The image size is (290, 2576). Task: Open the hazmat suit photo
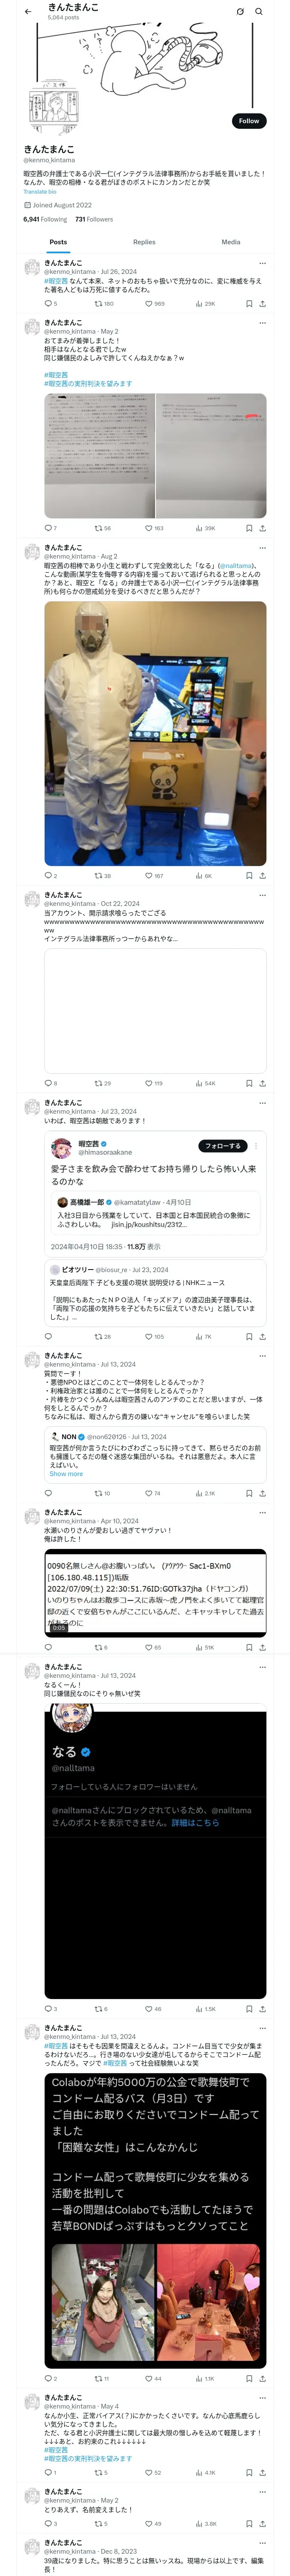pyautogui.click(x=155, y=733)
